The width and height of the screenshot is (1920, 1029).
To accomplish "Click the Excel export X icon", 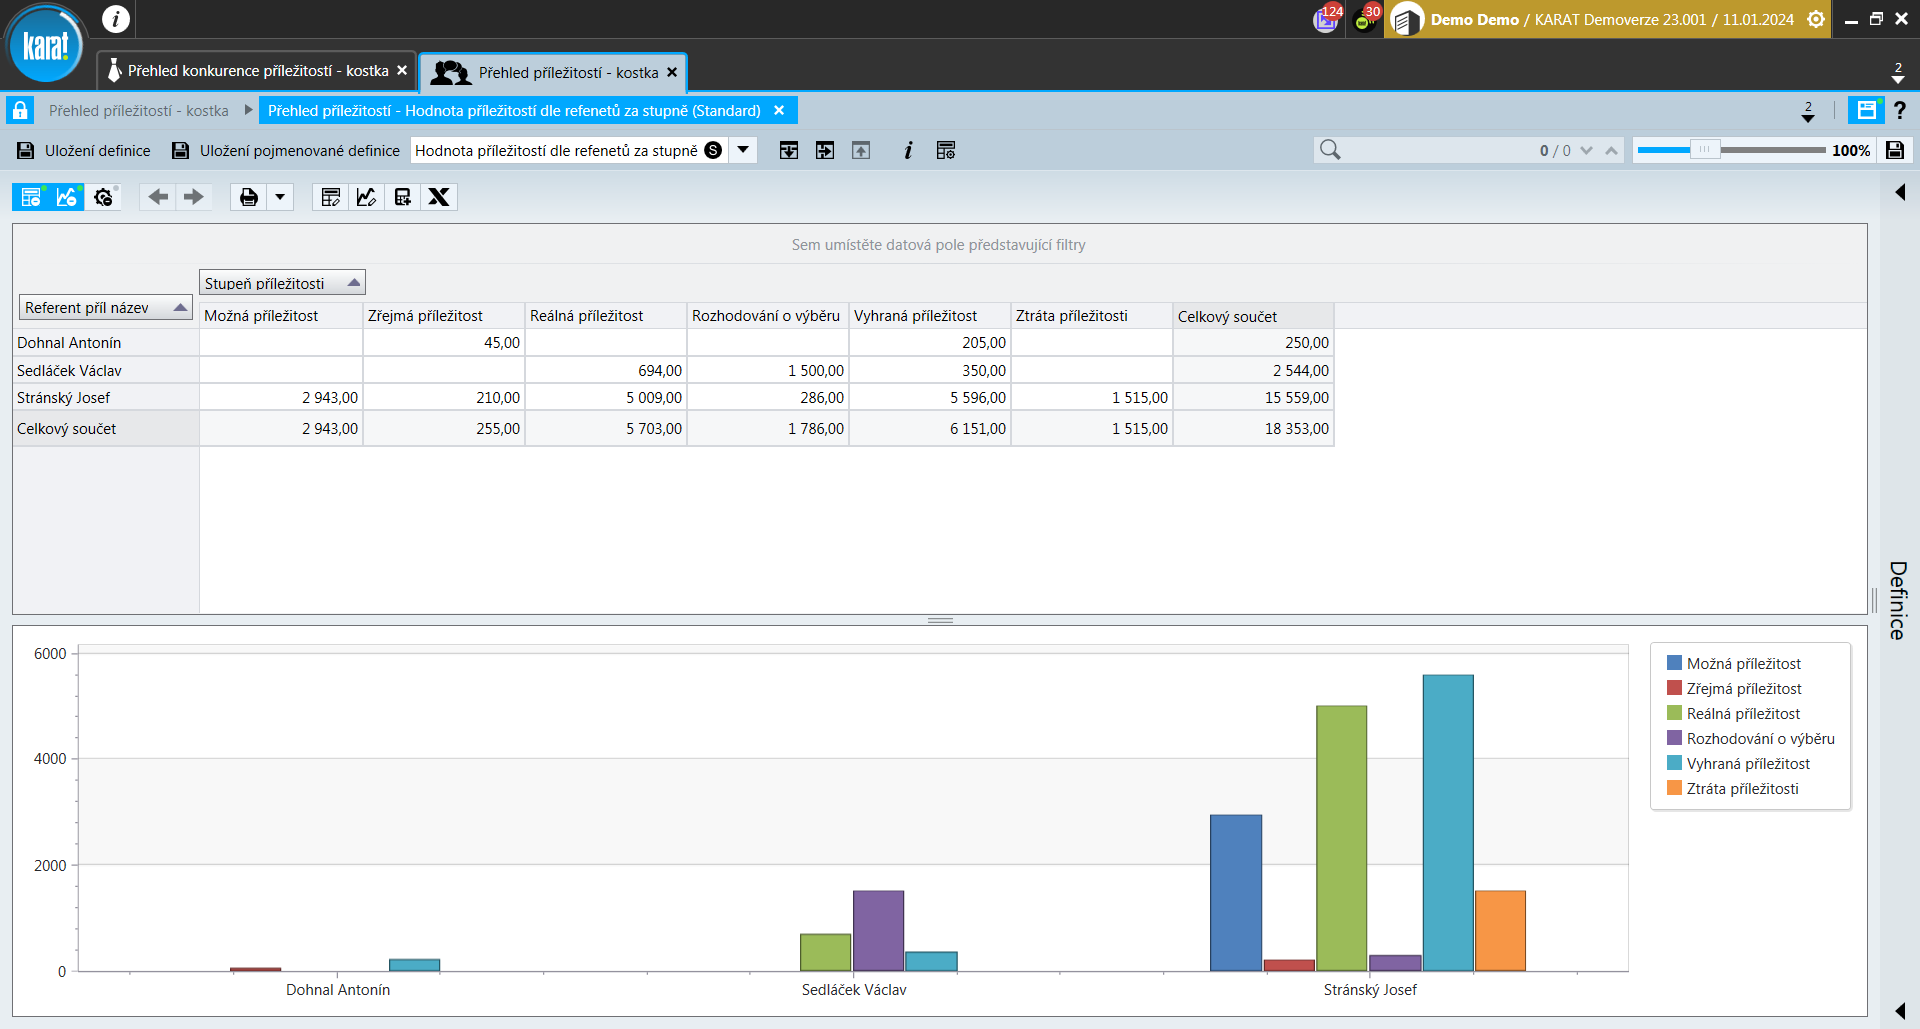I will coord(439,197).
